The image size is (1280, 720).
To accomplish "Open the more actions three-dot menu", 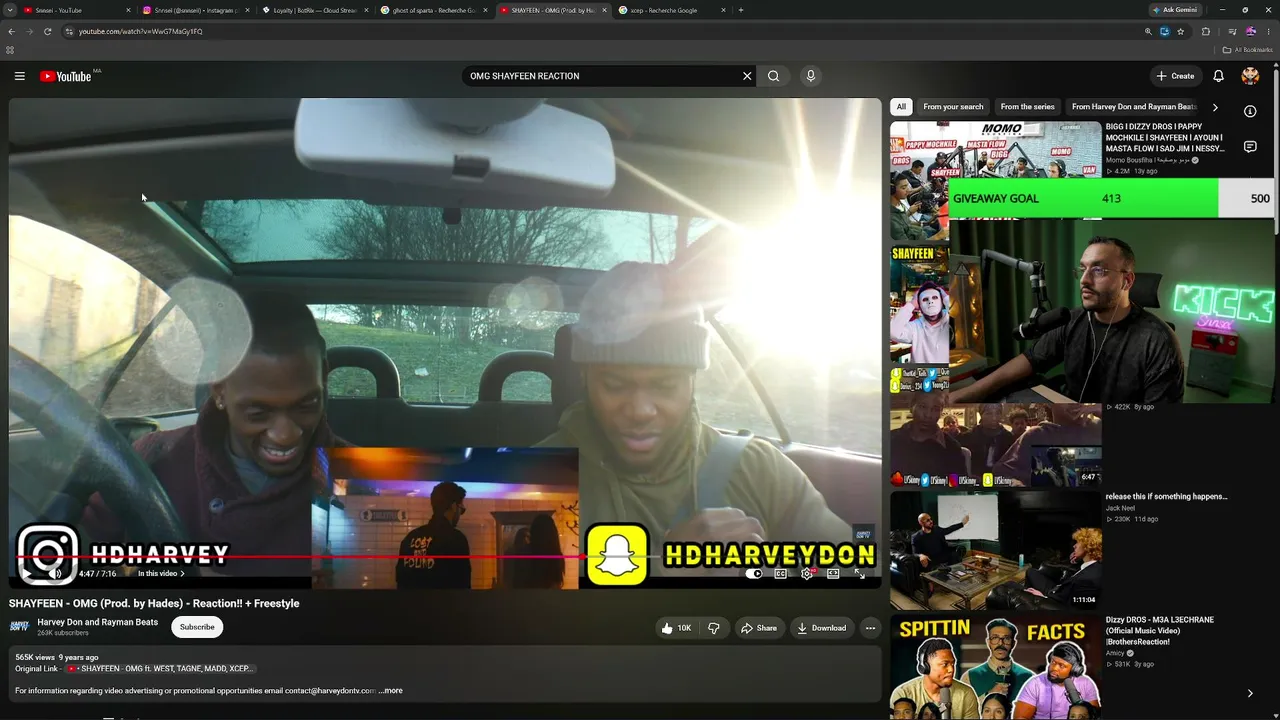I will (870, 628).
